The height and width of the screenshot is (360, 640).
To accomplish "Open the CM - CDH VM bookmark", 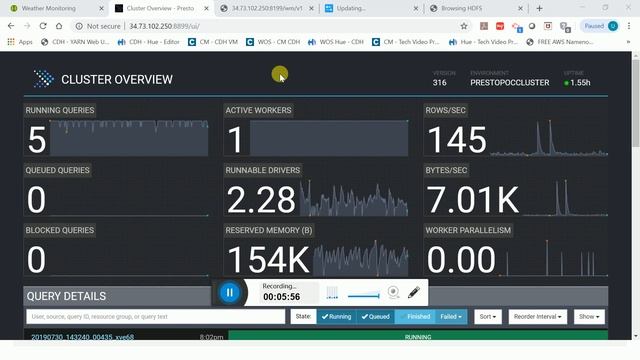I will 213,42.
